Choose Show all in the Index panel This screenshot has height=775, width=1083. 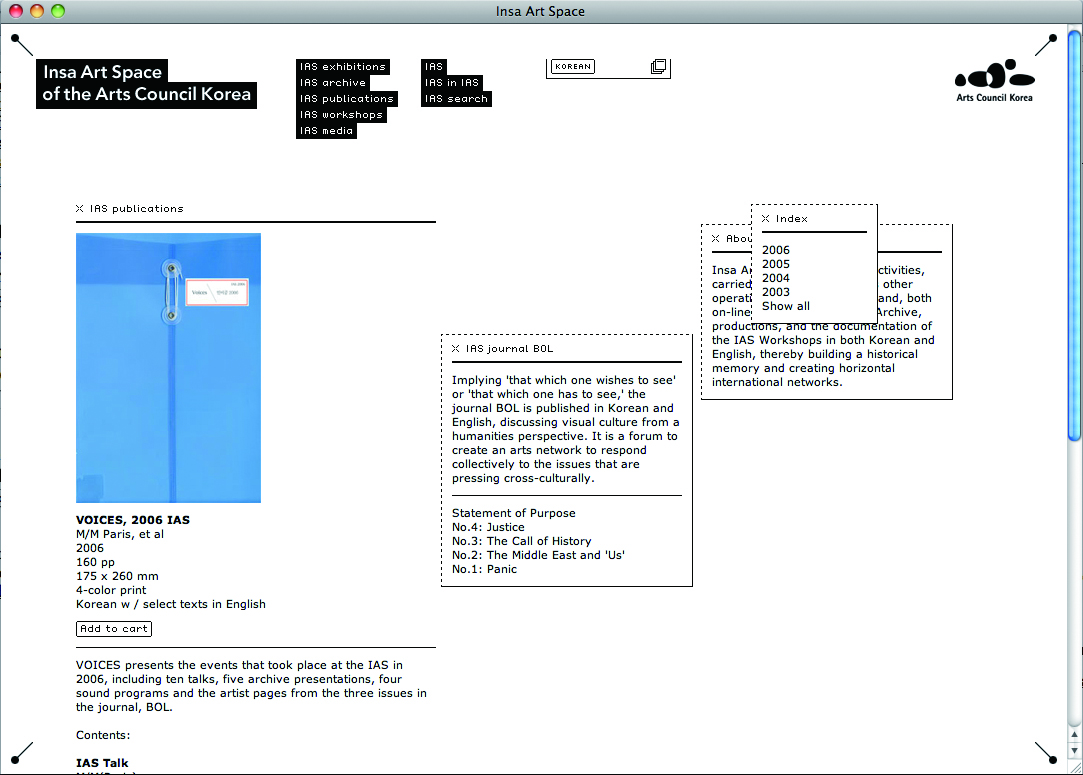(785, 306)
